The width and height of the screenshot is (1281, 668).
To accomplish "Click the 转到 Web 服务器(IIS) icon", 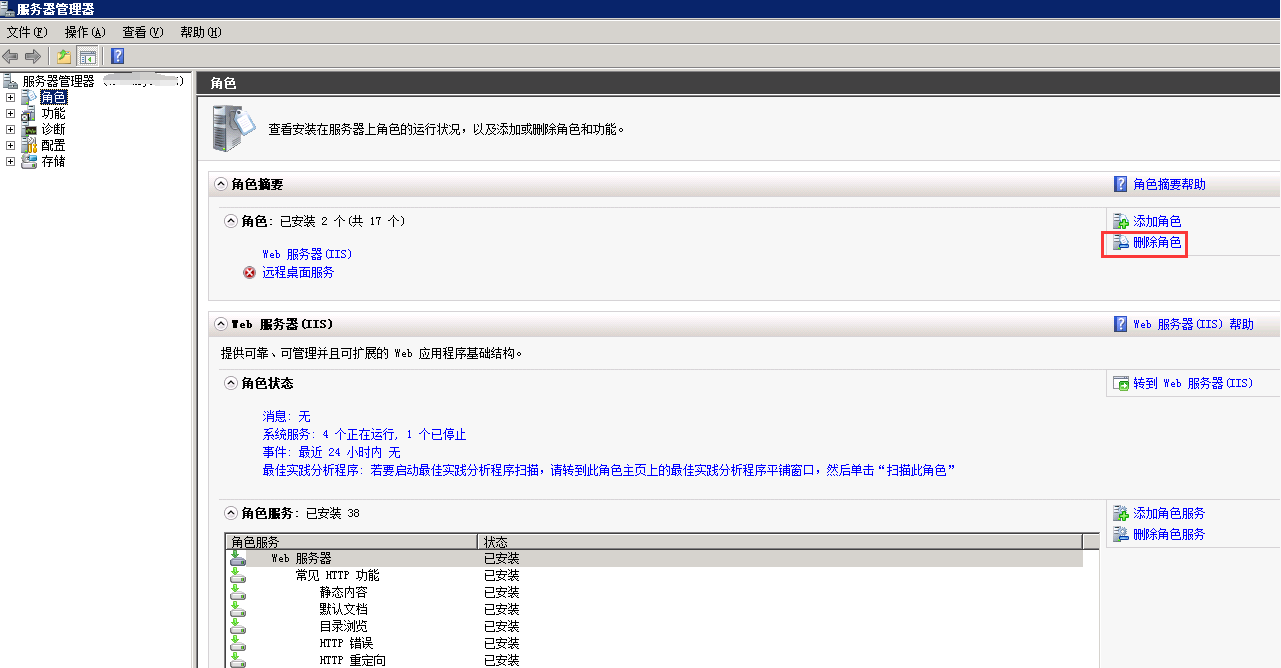I will (1122, 383).
